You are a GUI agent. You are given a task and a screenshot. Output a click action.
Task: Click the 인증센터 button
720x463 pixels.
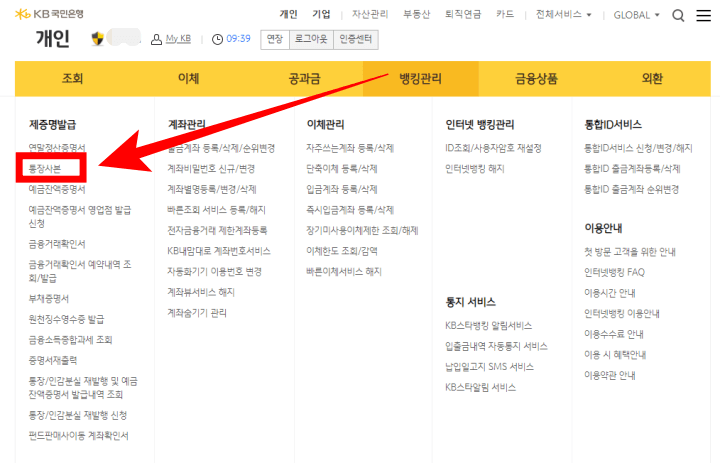(355, 40)
